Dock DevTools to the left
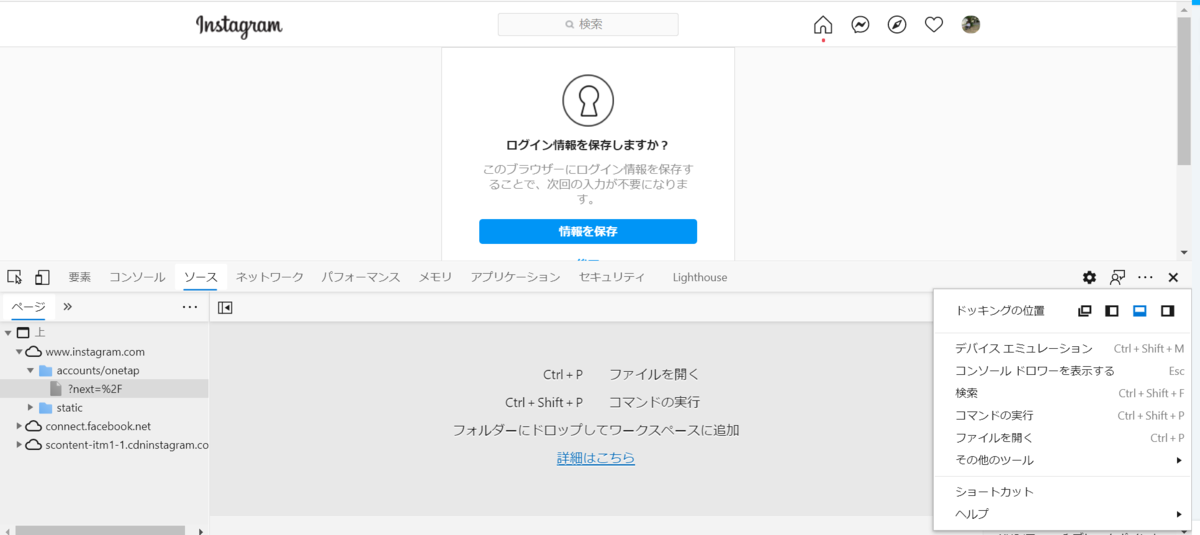This screenshot has width=1200, height=535. (x=1112, y=311)
